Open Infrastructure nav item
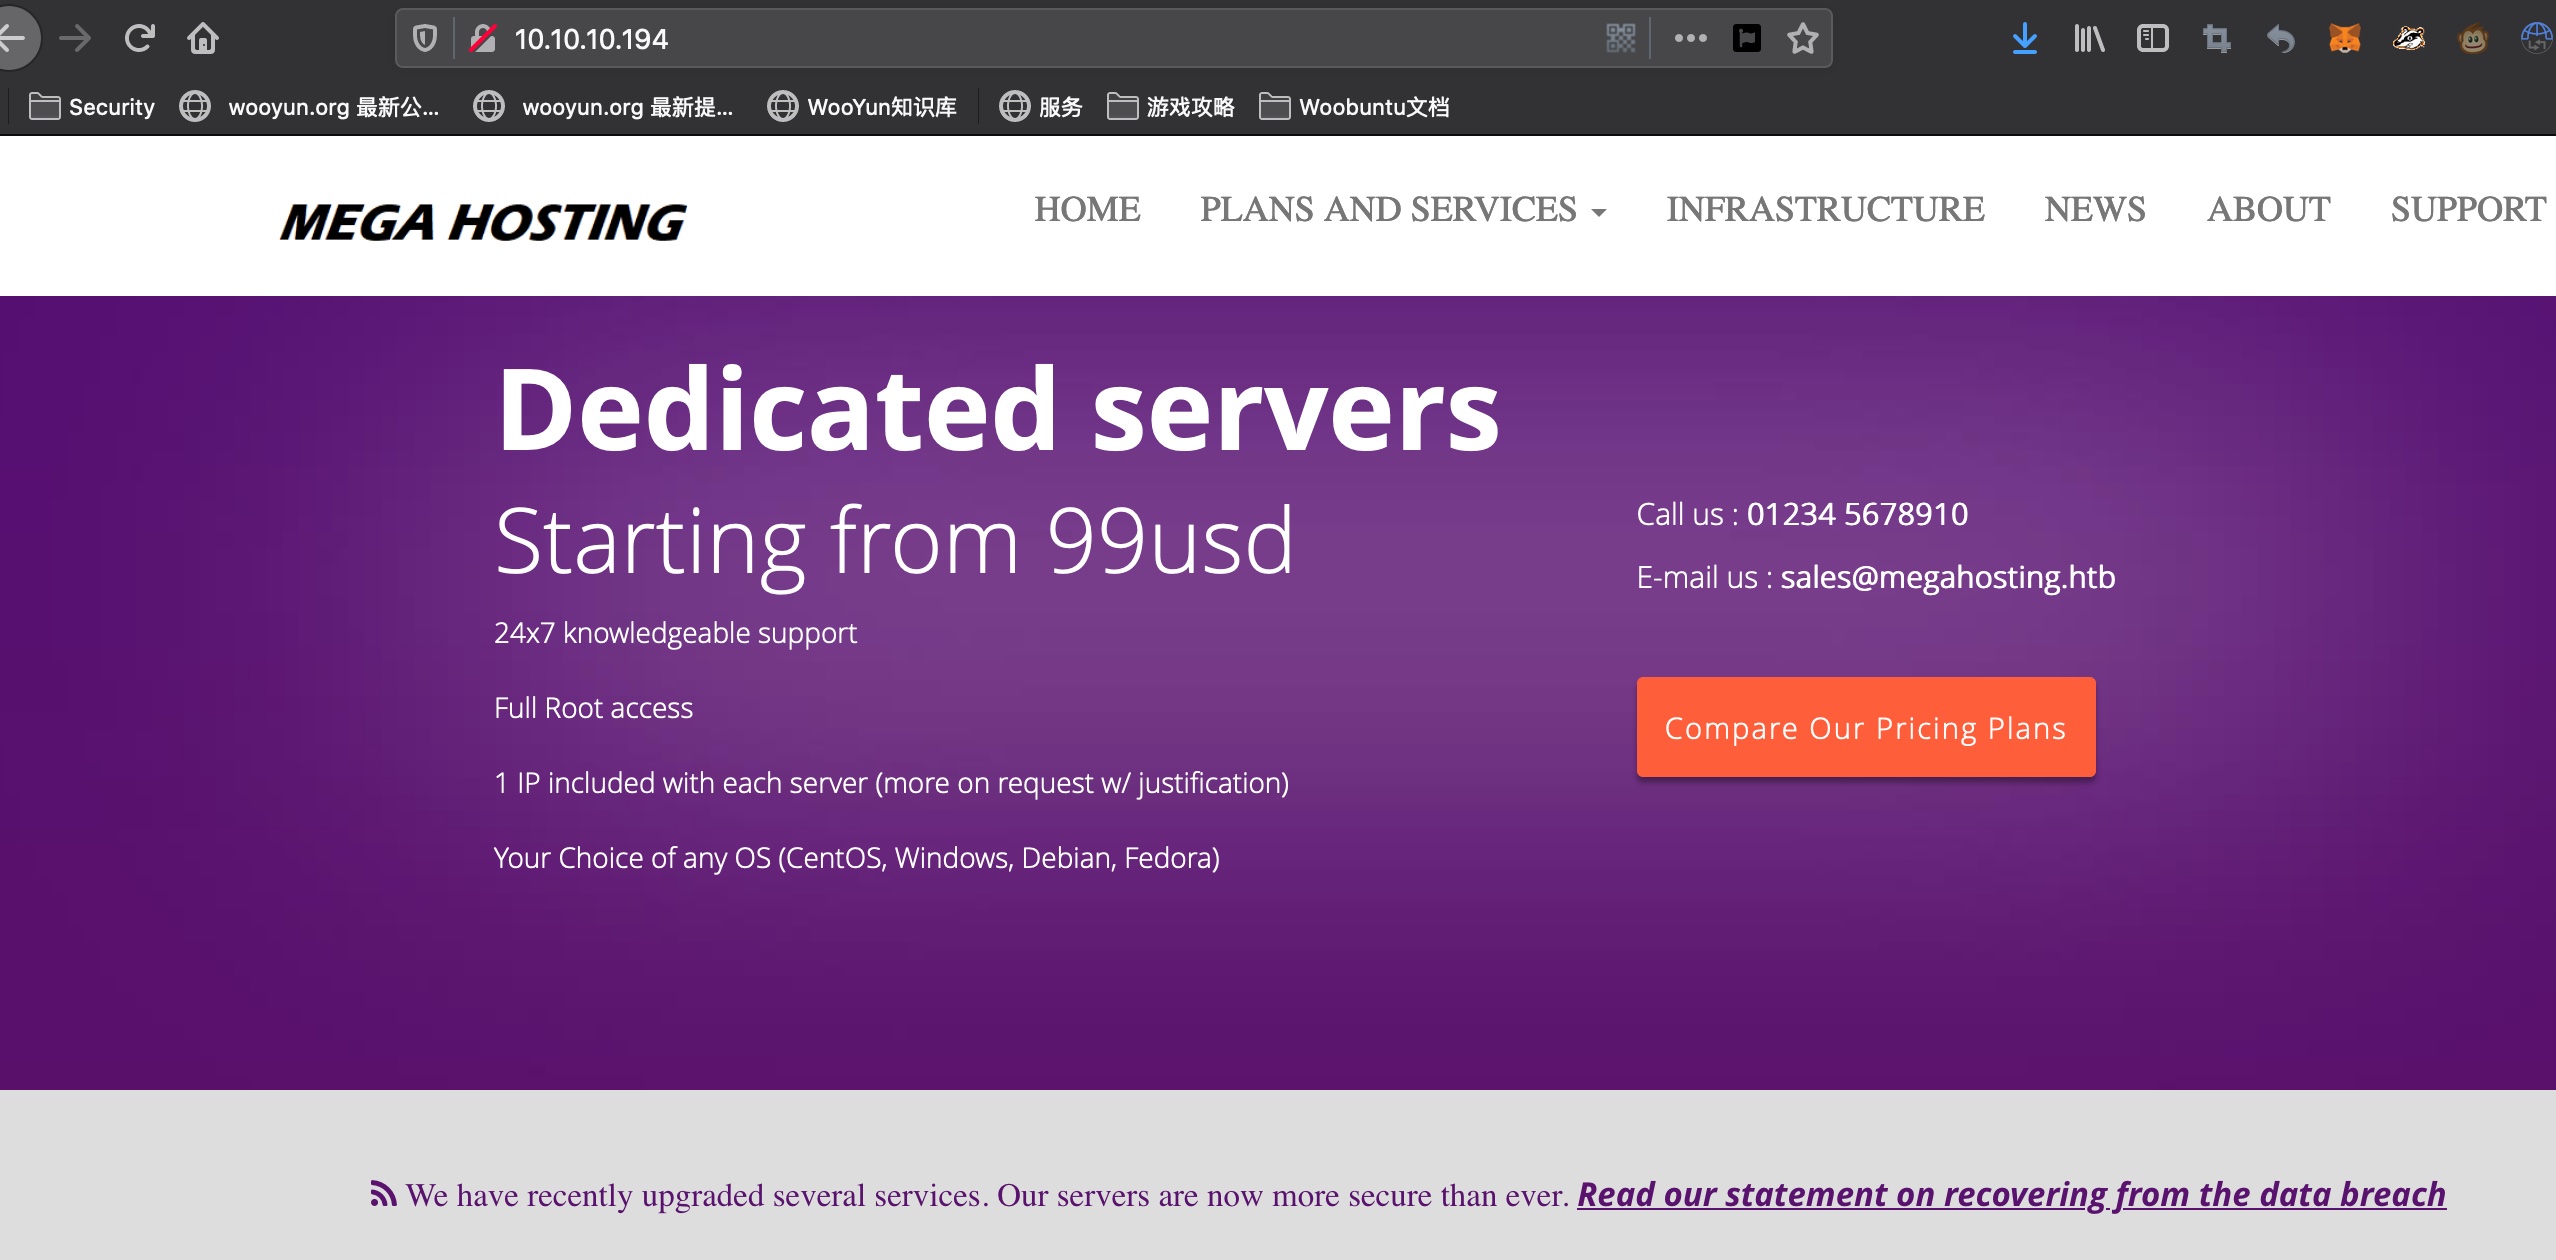This screenshot has width=2556, height=1260. pos(1825,210)
